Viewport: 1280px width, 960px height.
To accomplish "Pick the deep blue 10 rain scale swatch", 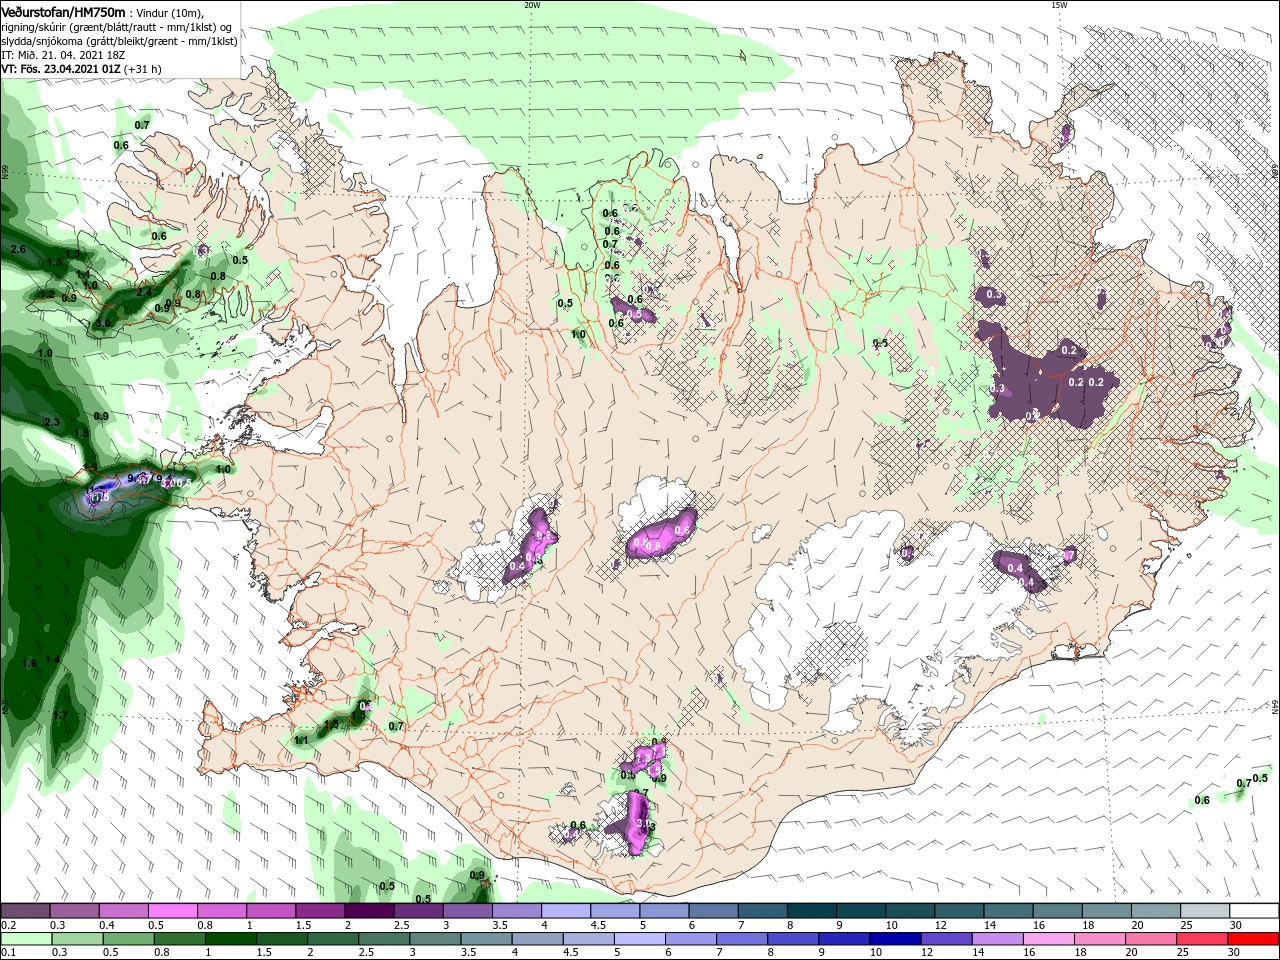I will (895, 939).
